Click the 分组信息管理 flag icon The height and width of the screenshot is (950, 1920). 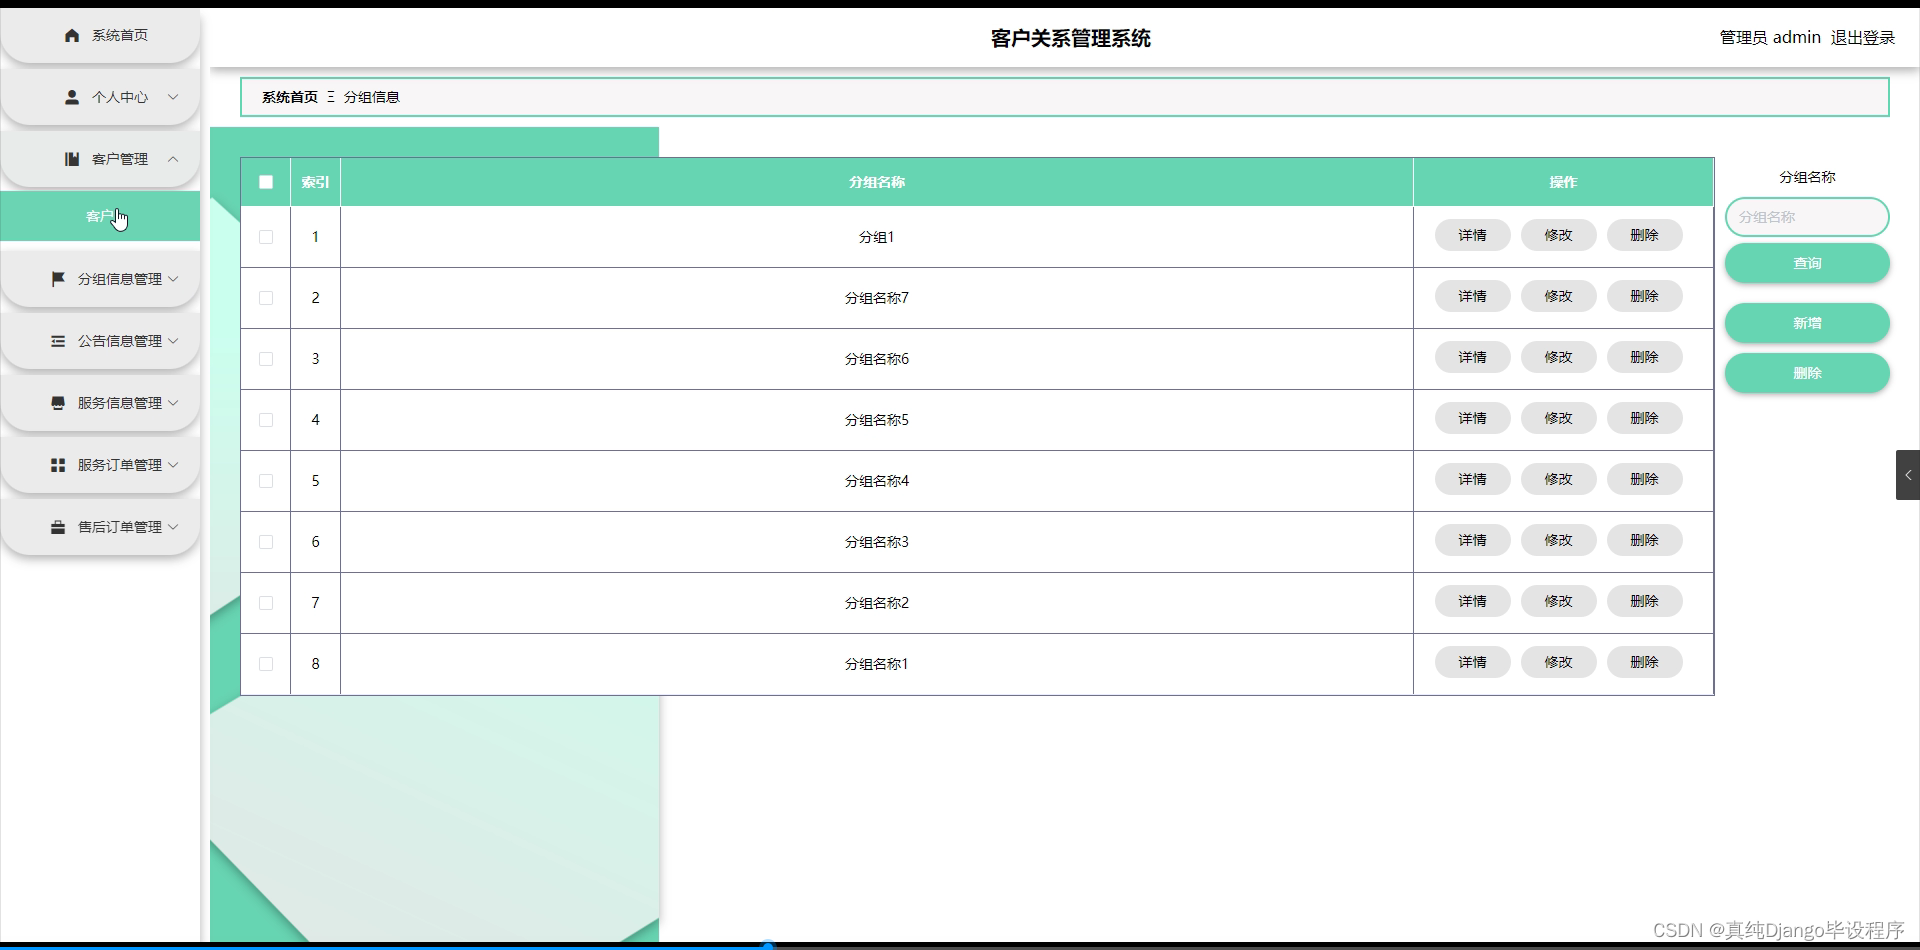[58, 279]
